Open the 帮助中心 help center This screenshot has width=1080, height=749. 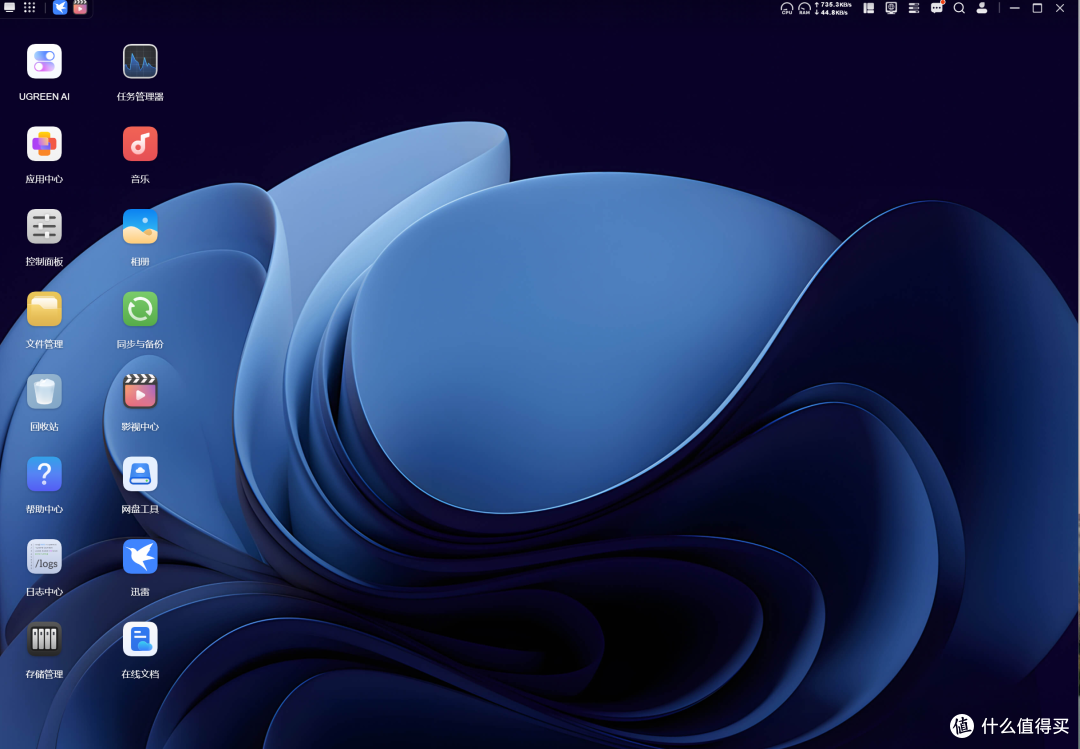click(x=44, y=475)
